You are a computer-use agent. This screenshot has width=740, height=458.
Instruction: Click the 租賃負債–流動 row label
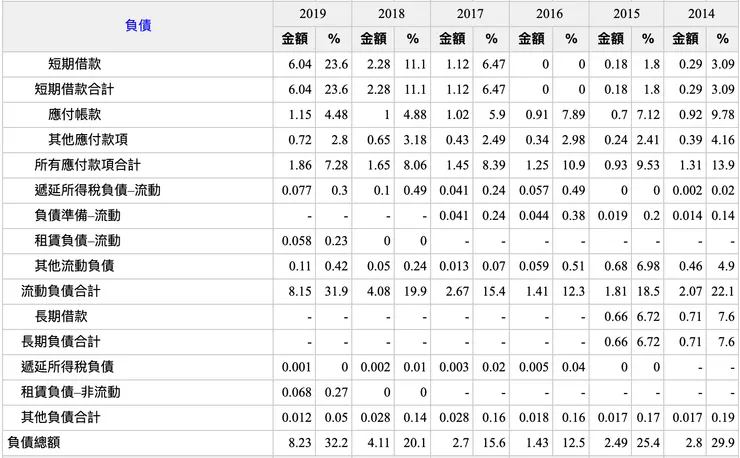[x=77, y=241]
